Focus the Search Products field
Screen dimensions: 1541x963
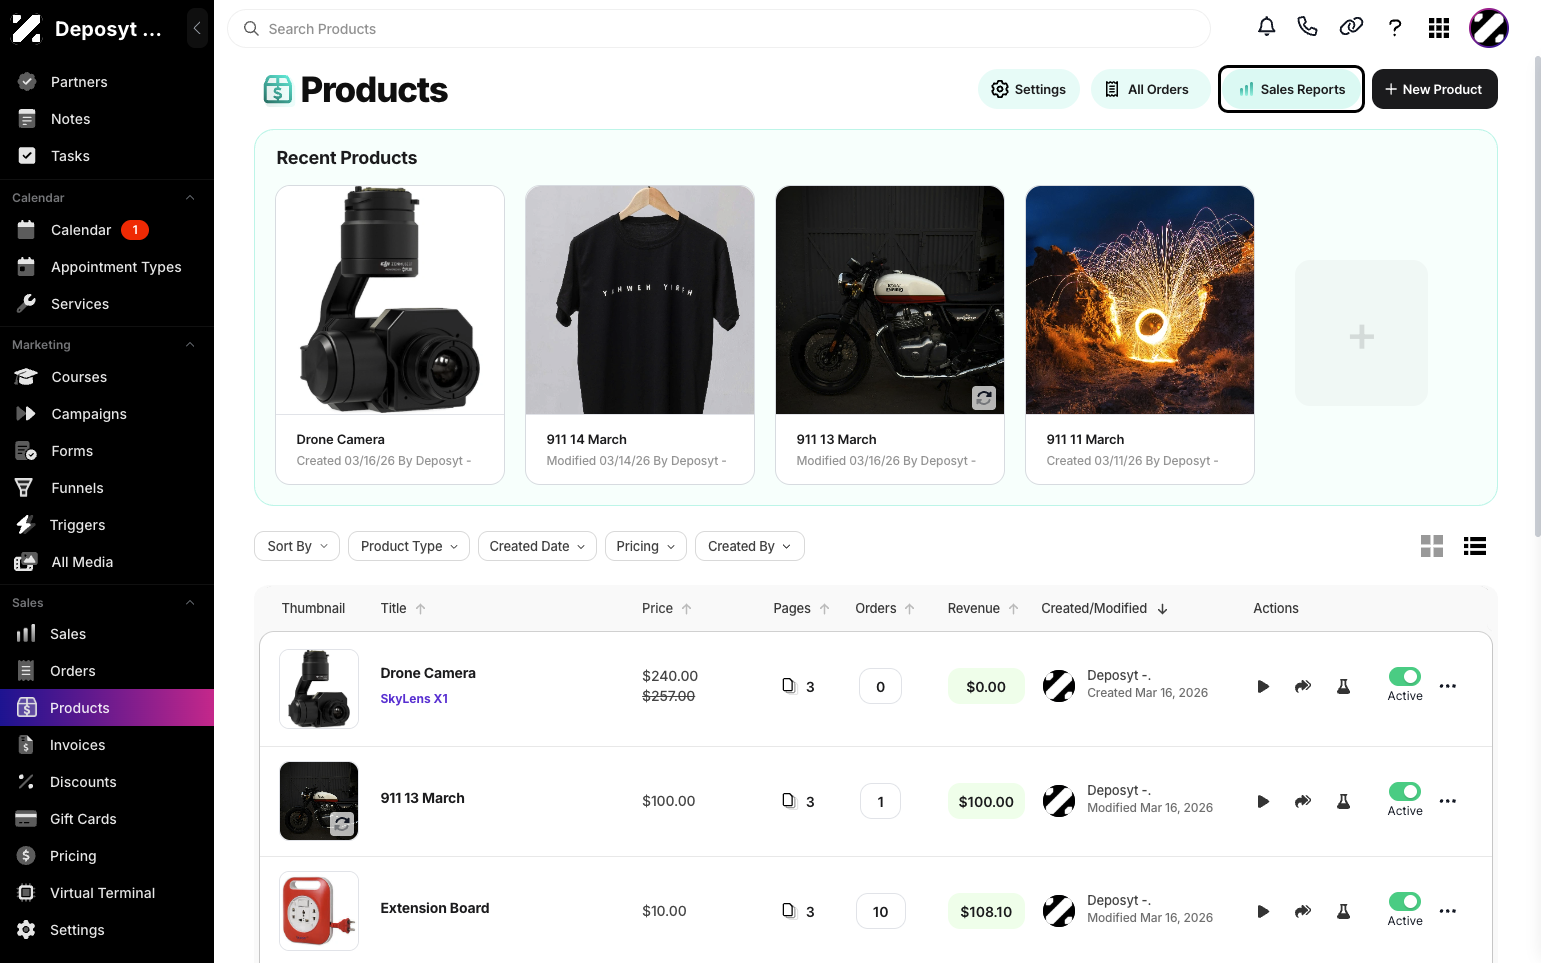coord(718,29)
